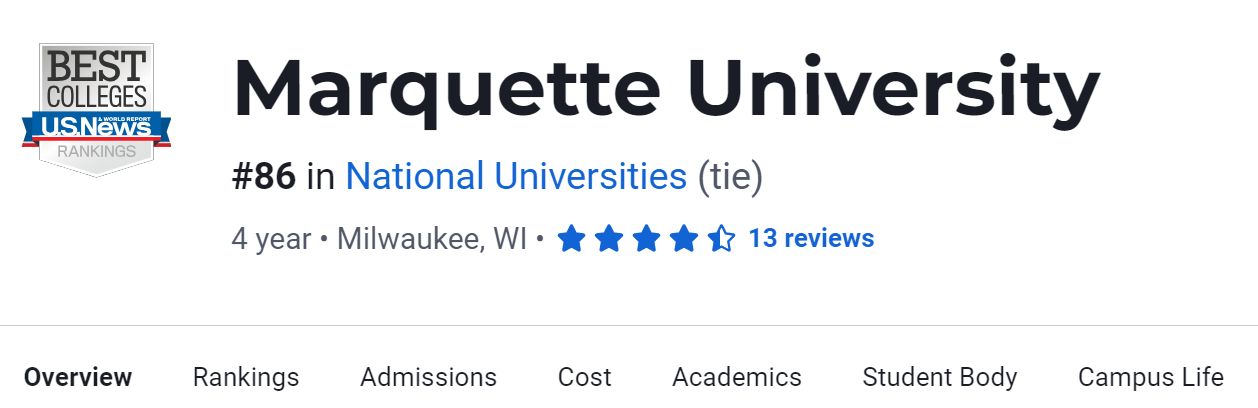The height and width of the screenshot is (408, 1258).
Task: Click the half-filled fifth rating star
Action: click(x=721, y=239)
